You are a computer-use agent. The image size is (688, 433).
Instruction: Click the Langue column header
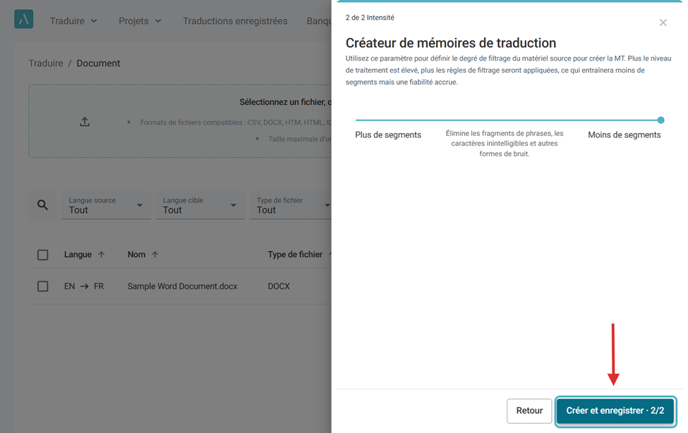coord(78,254)
